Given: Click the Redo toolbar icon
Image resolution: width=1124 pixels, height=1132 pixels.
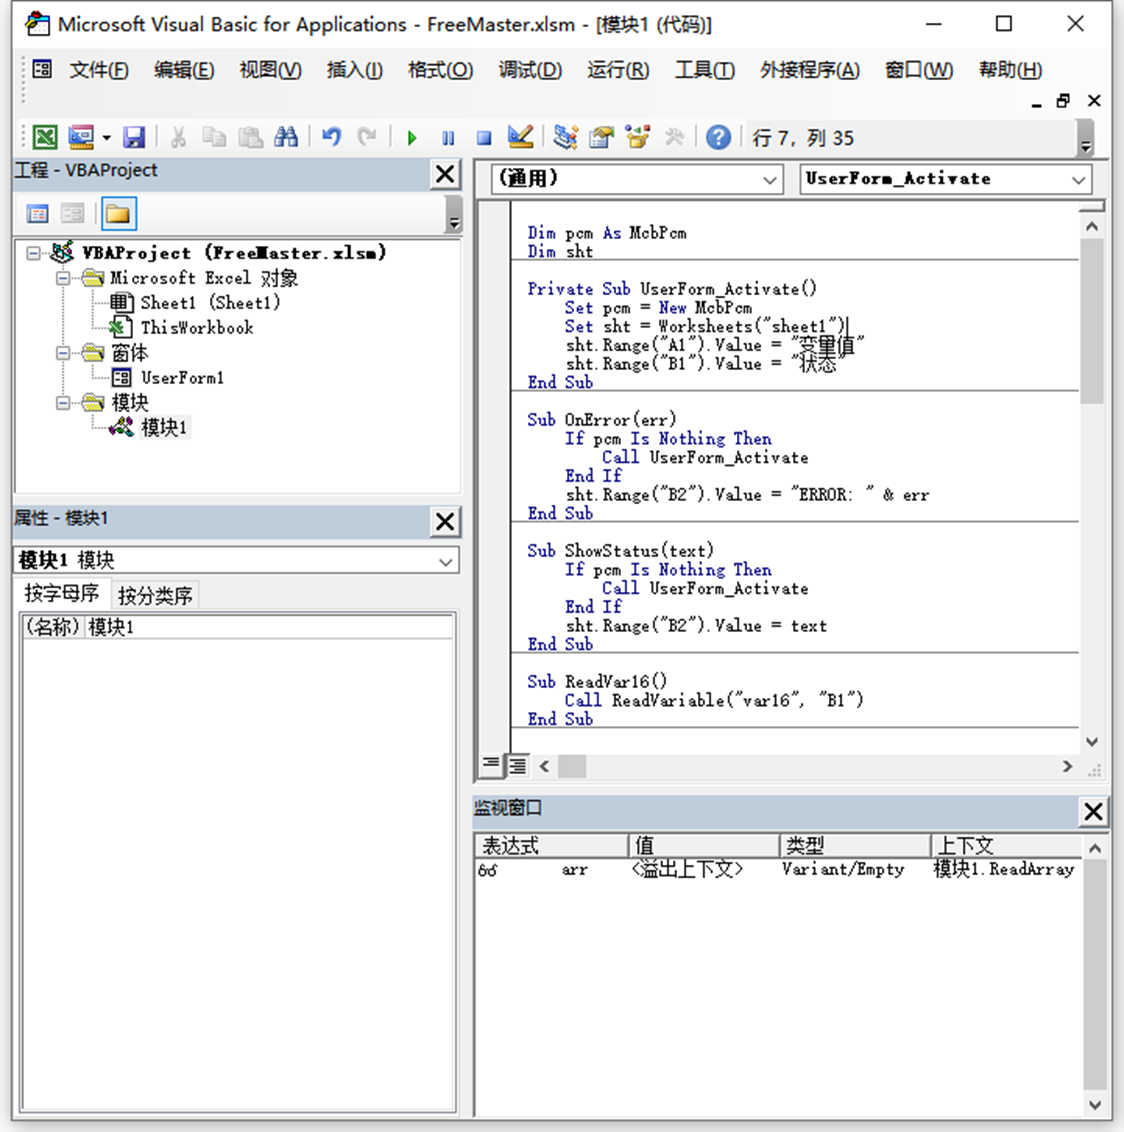Looking at the screenshot, I should [x=367, y=136].
